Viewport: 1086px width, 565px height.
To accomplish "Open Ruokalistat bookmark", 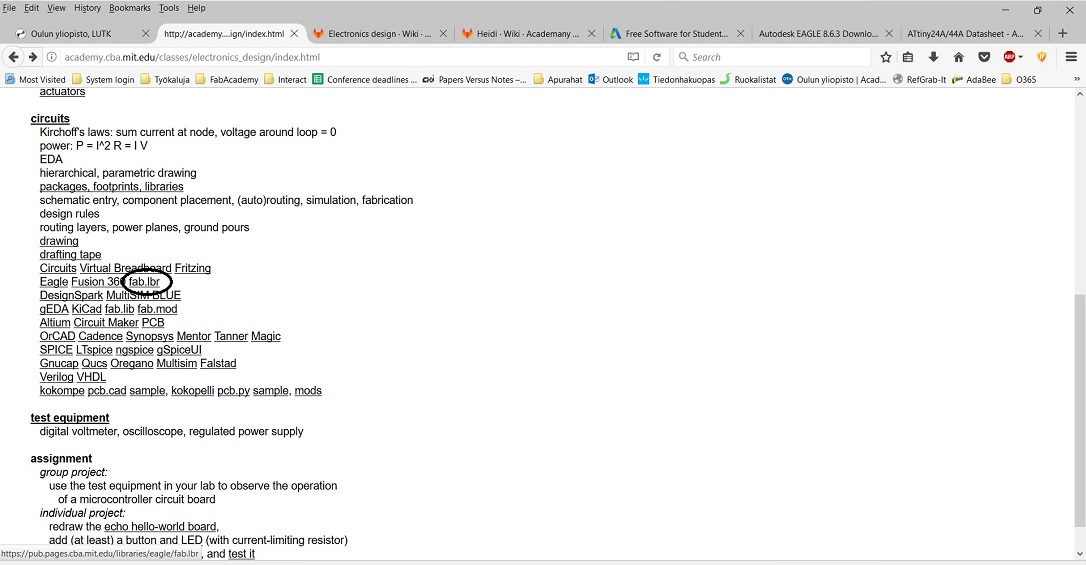I will [748, 80].
